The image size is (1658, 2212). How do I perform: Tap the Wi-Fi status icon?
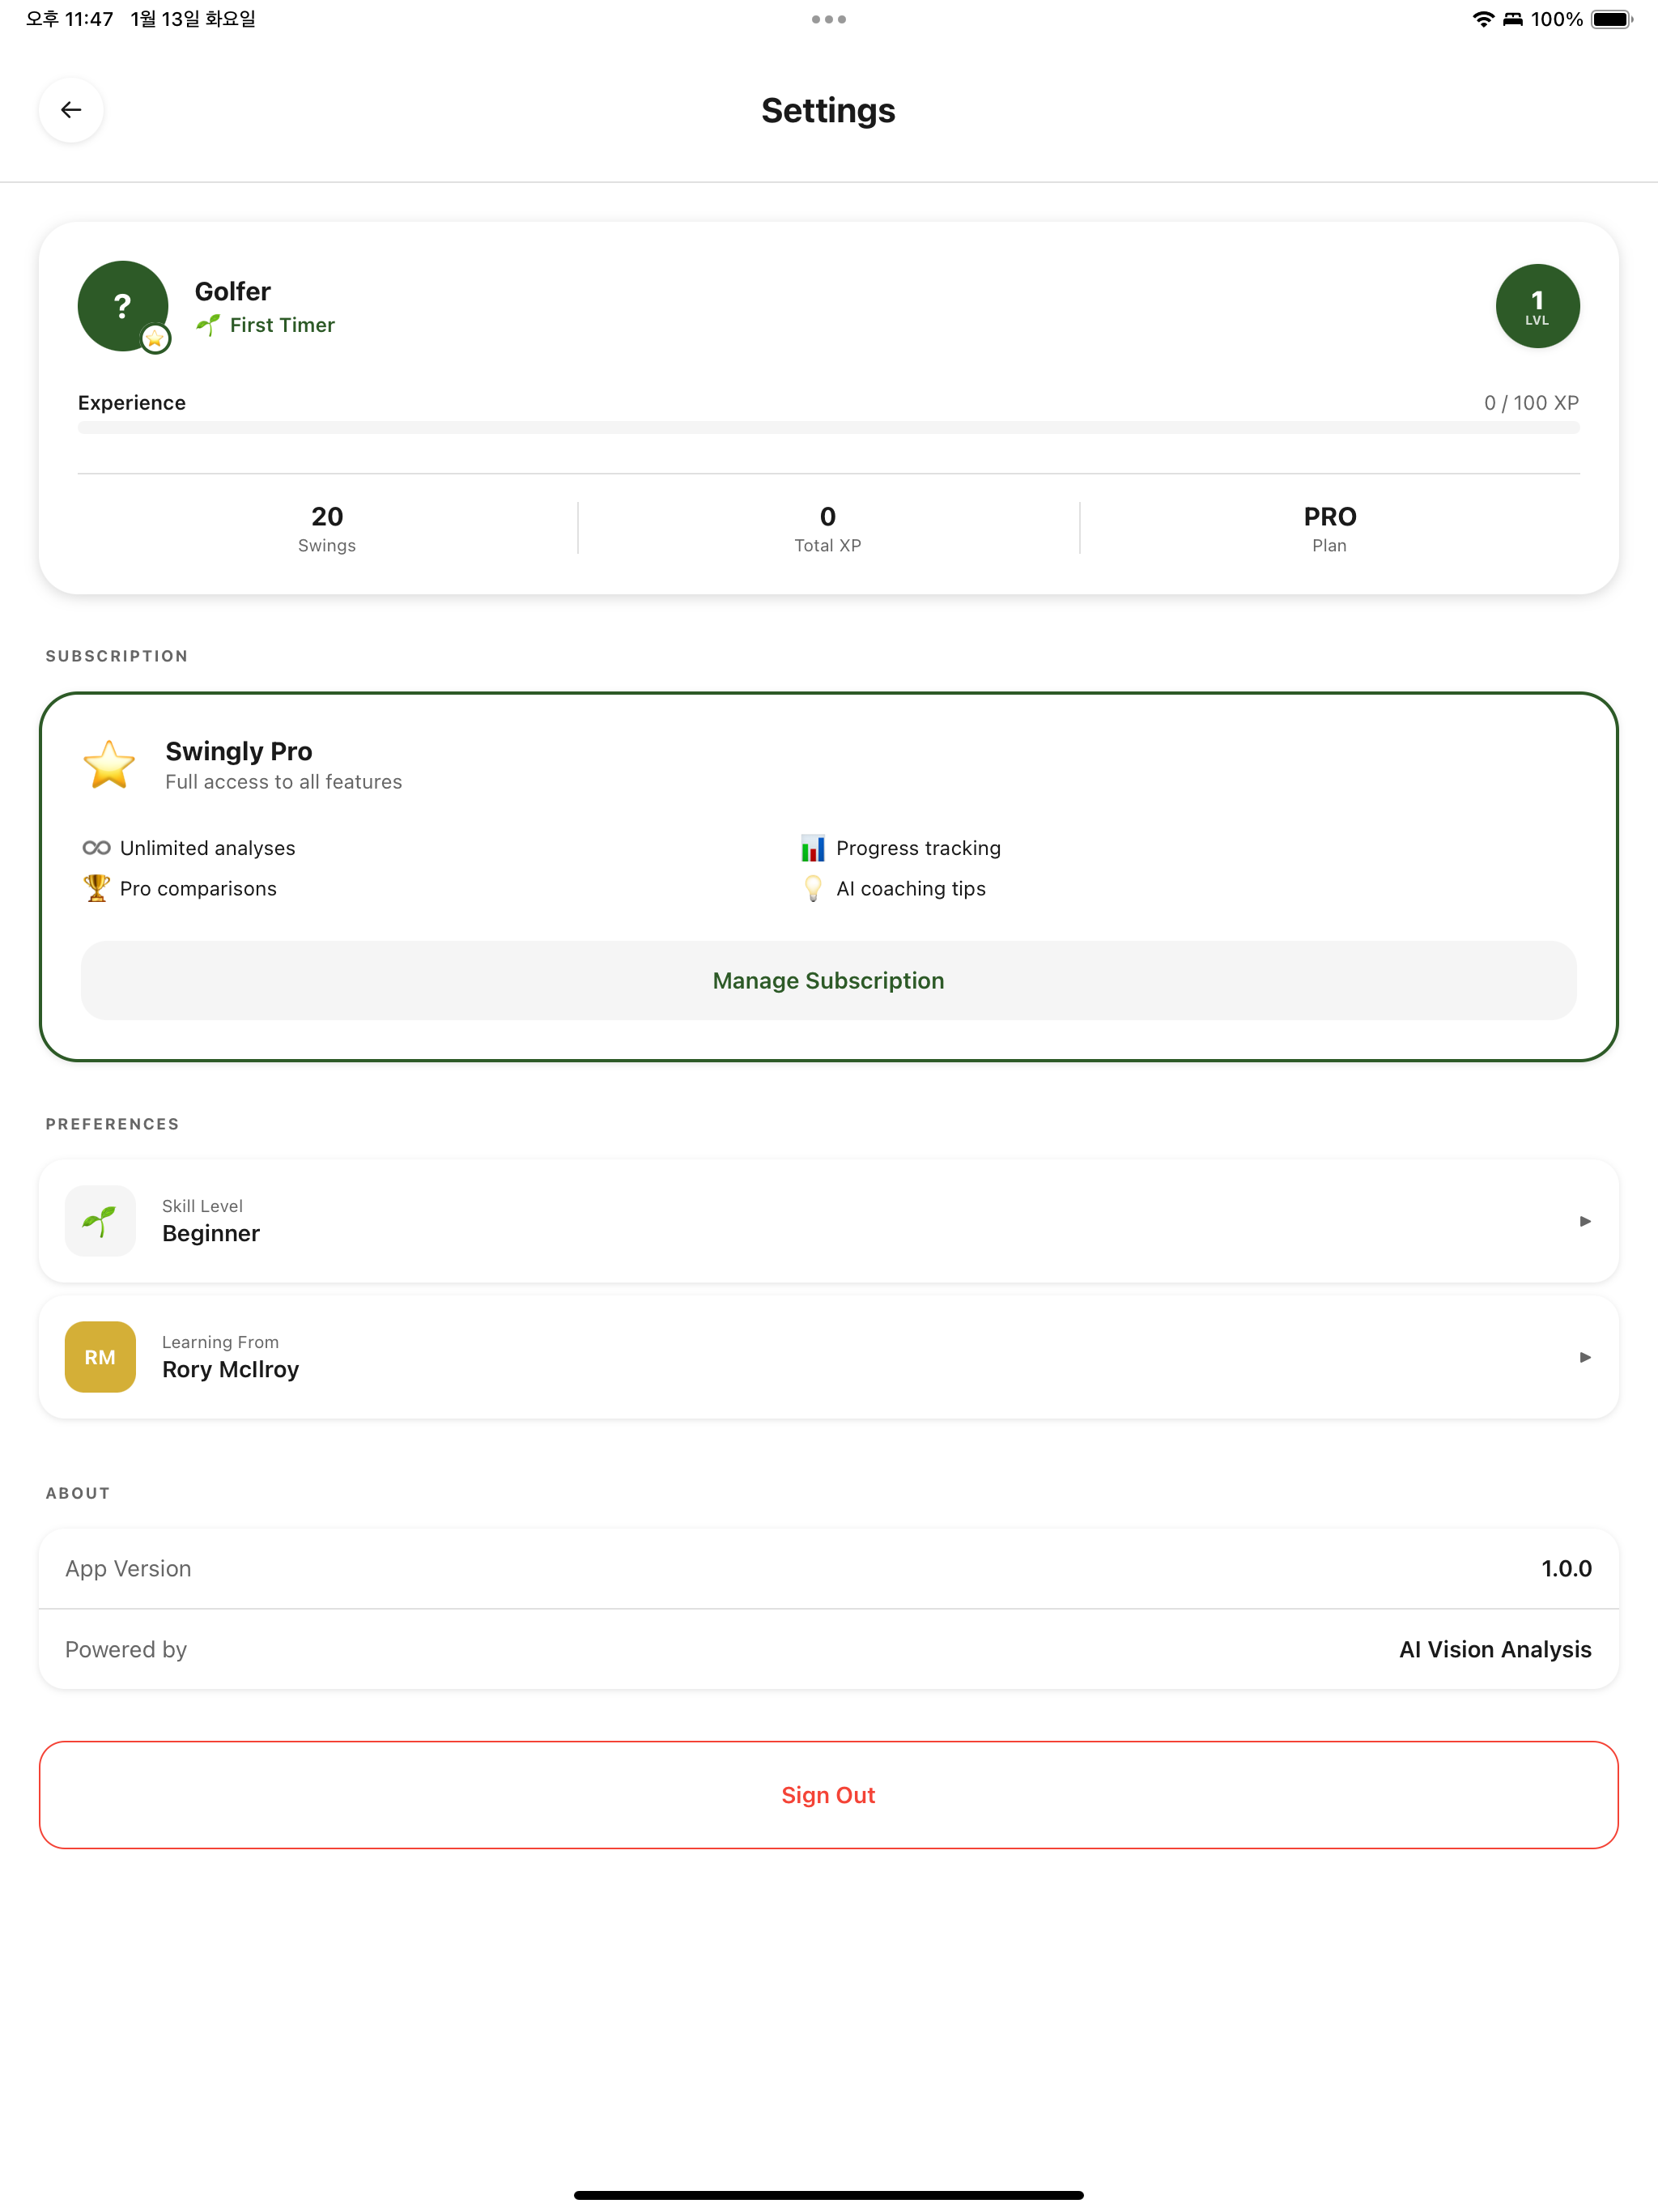(x=1483, y=19)
